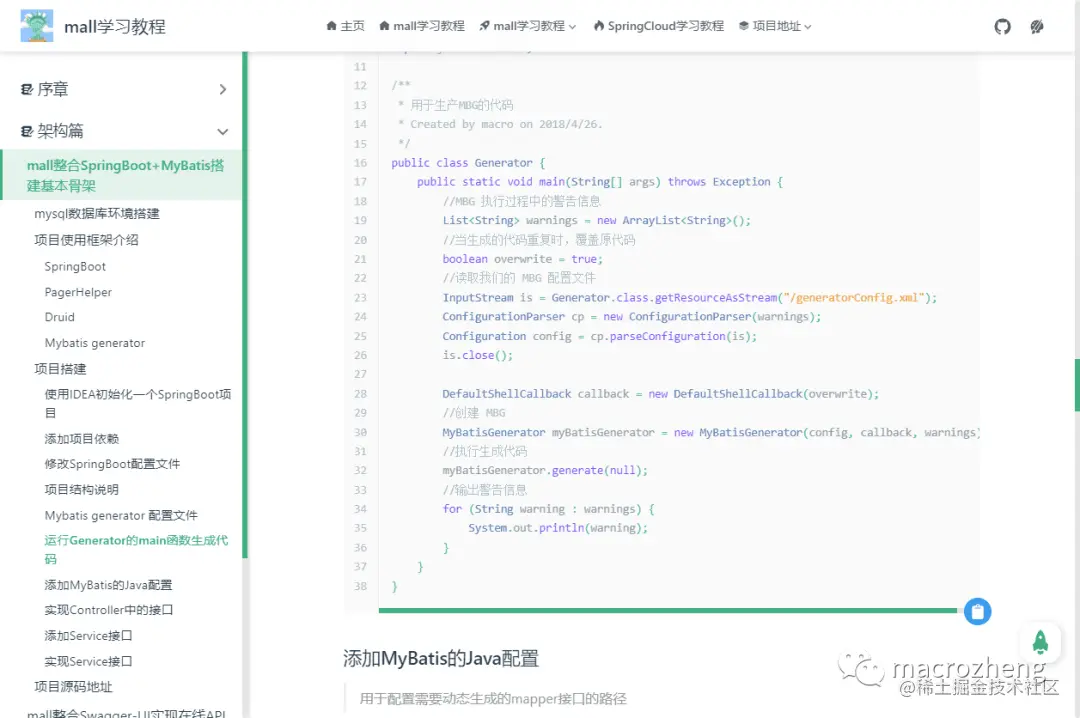Expand the 序章 sidebar section
Image resolution: width=1080 pixels, height=718 pixels.
pos(124,90)
